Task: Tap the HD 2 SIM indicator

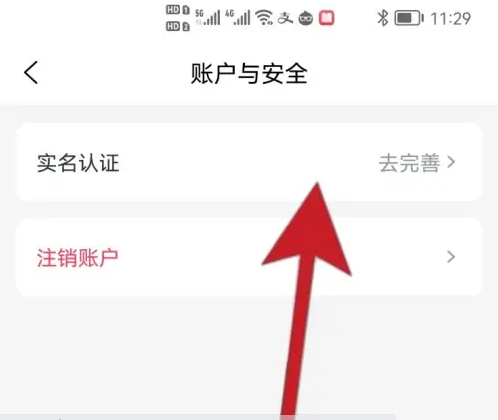Action: click(178, 26)
